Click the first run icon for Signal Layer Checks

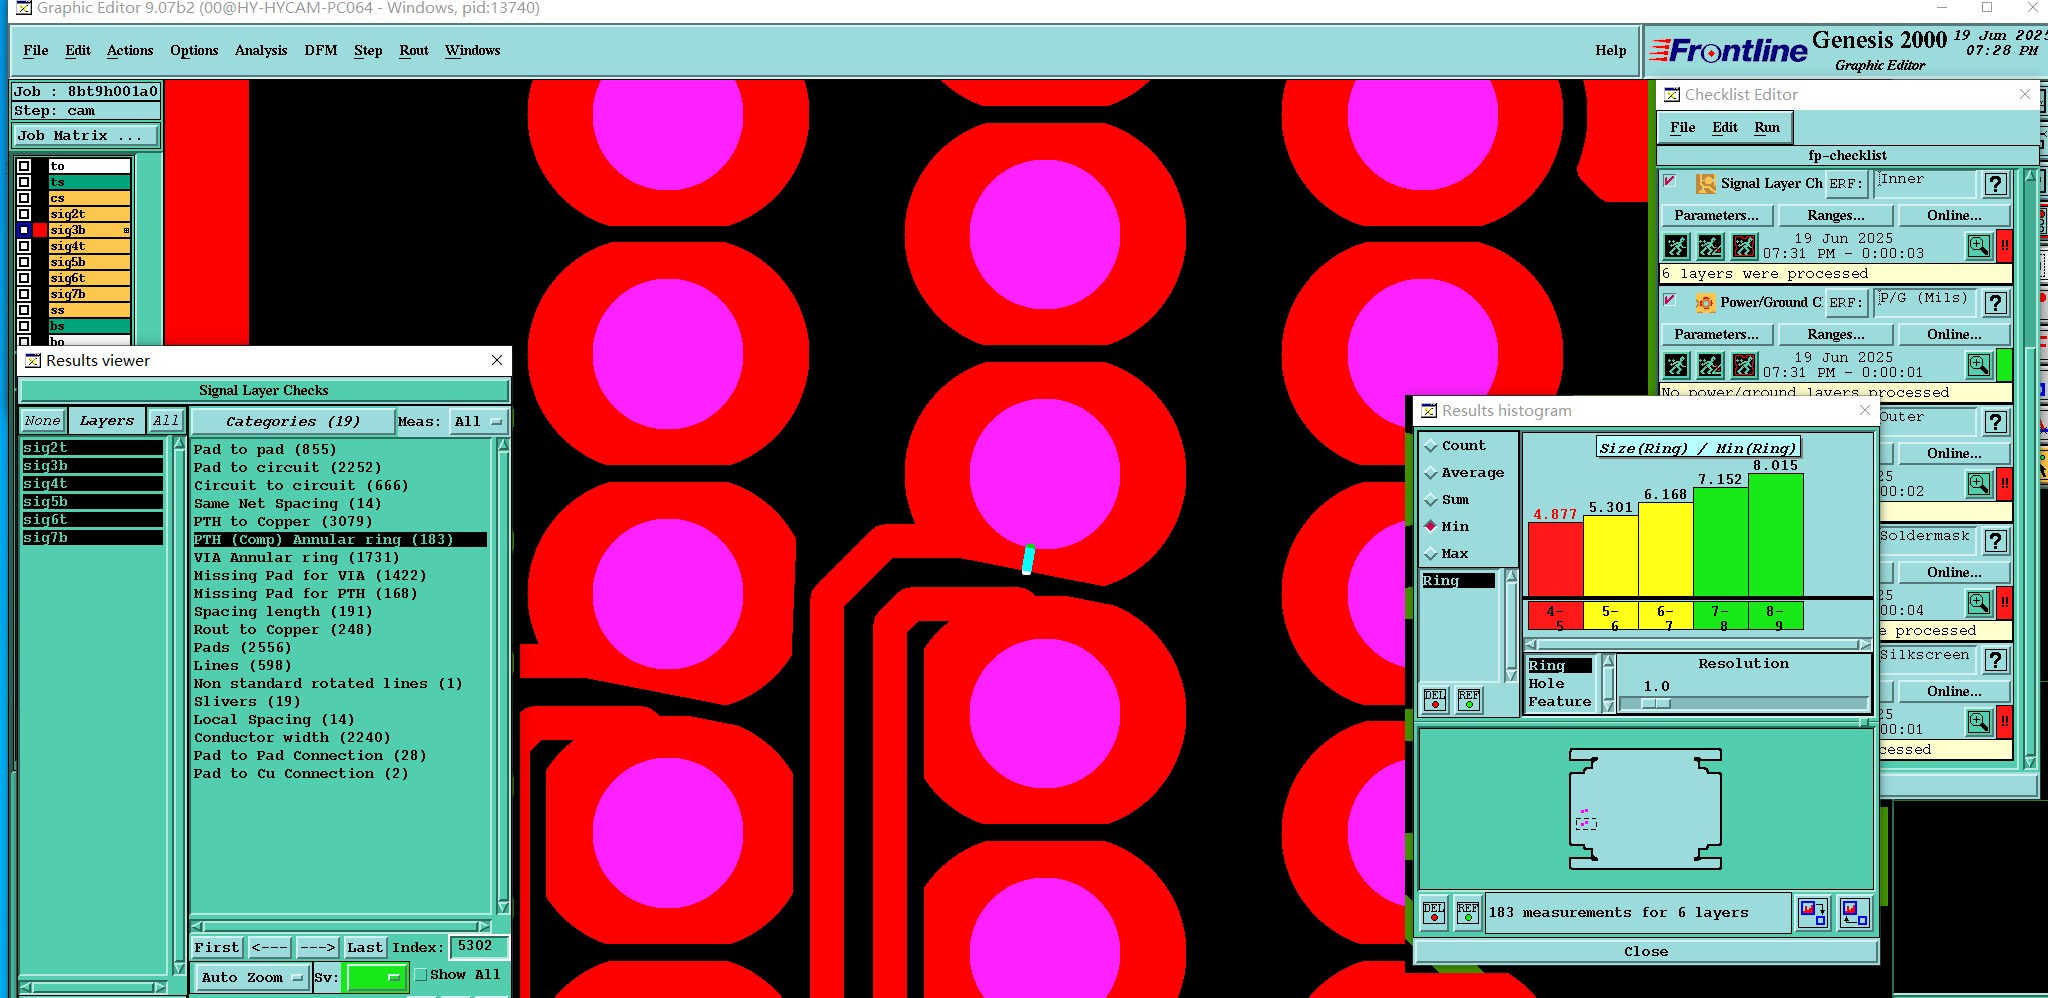[1677, 246]
